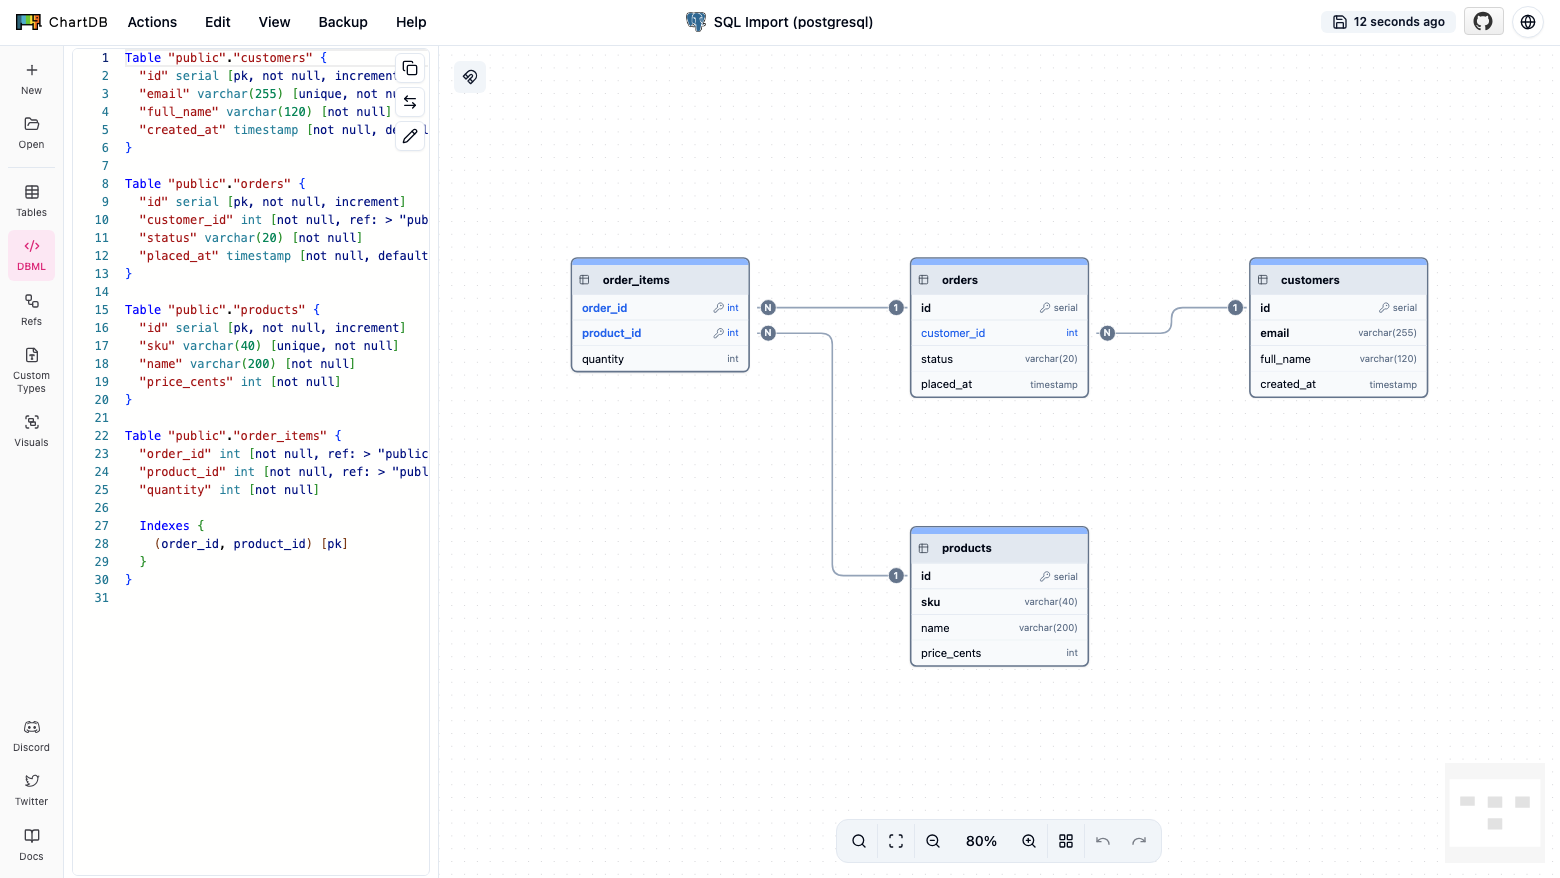1560x878 pixels.
Task: Select the customers table header
Action: (x=1338, y=280)
